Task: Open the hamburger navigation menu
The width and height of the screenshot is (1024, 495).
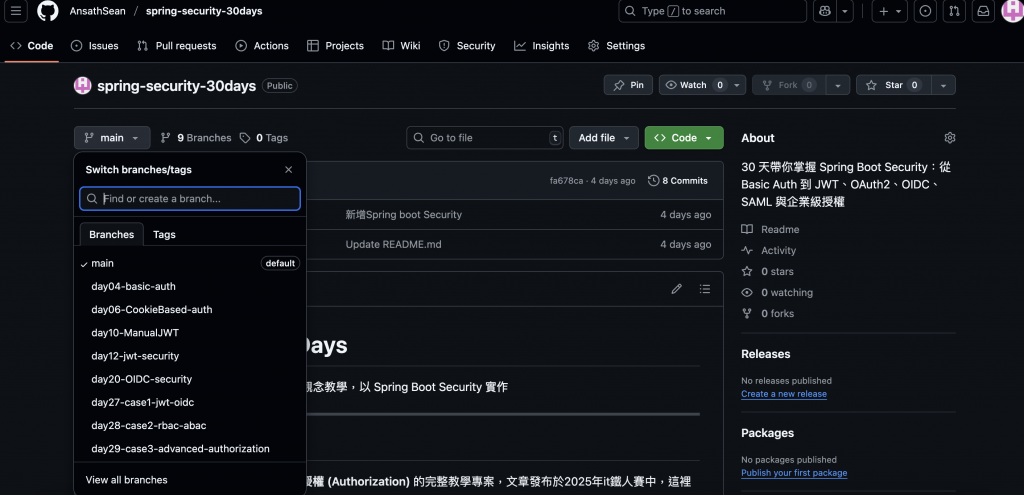Action: 16,11
